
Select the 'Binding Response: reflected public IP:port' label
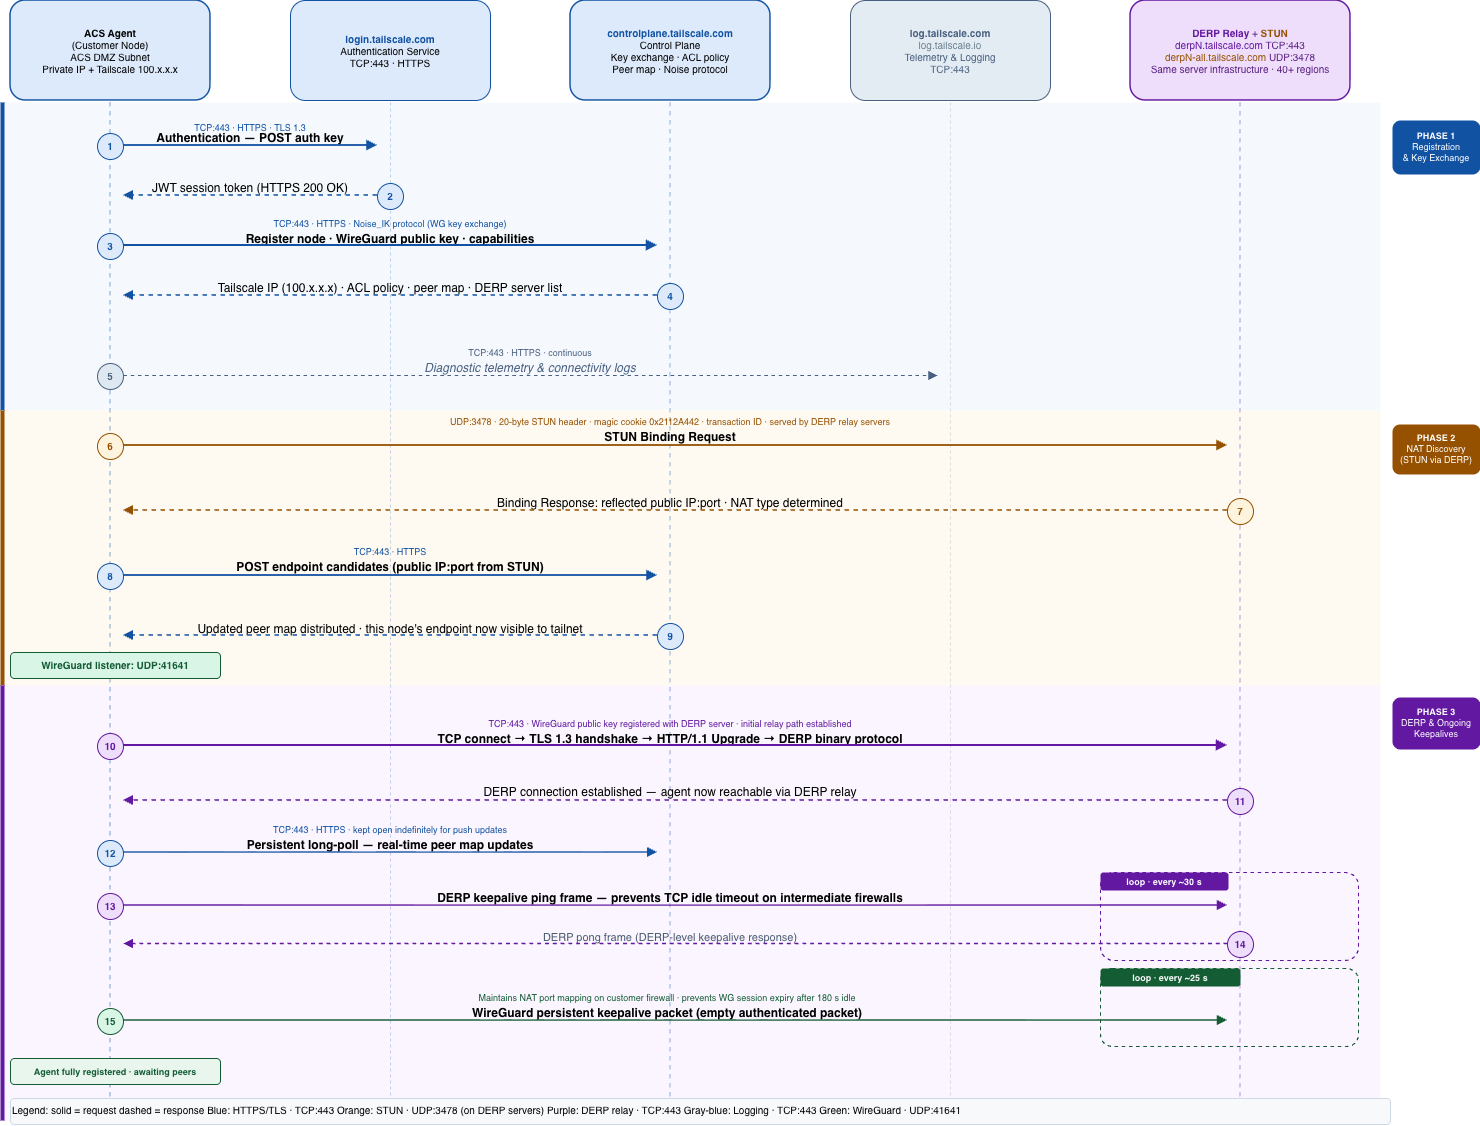670,503
